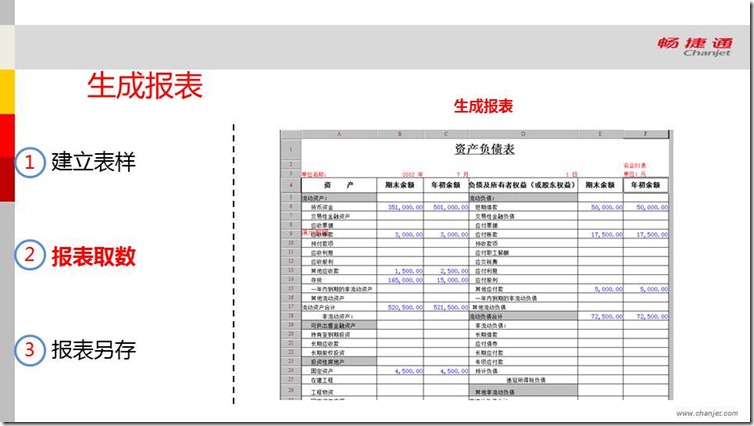Click the large red 生成报表 slide title
The image size is (754, 426).
click(145, 85)
